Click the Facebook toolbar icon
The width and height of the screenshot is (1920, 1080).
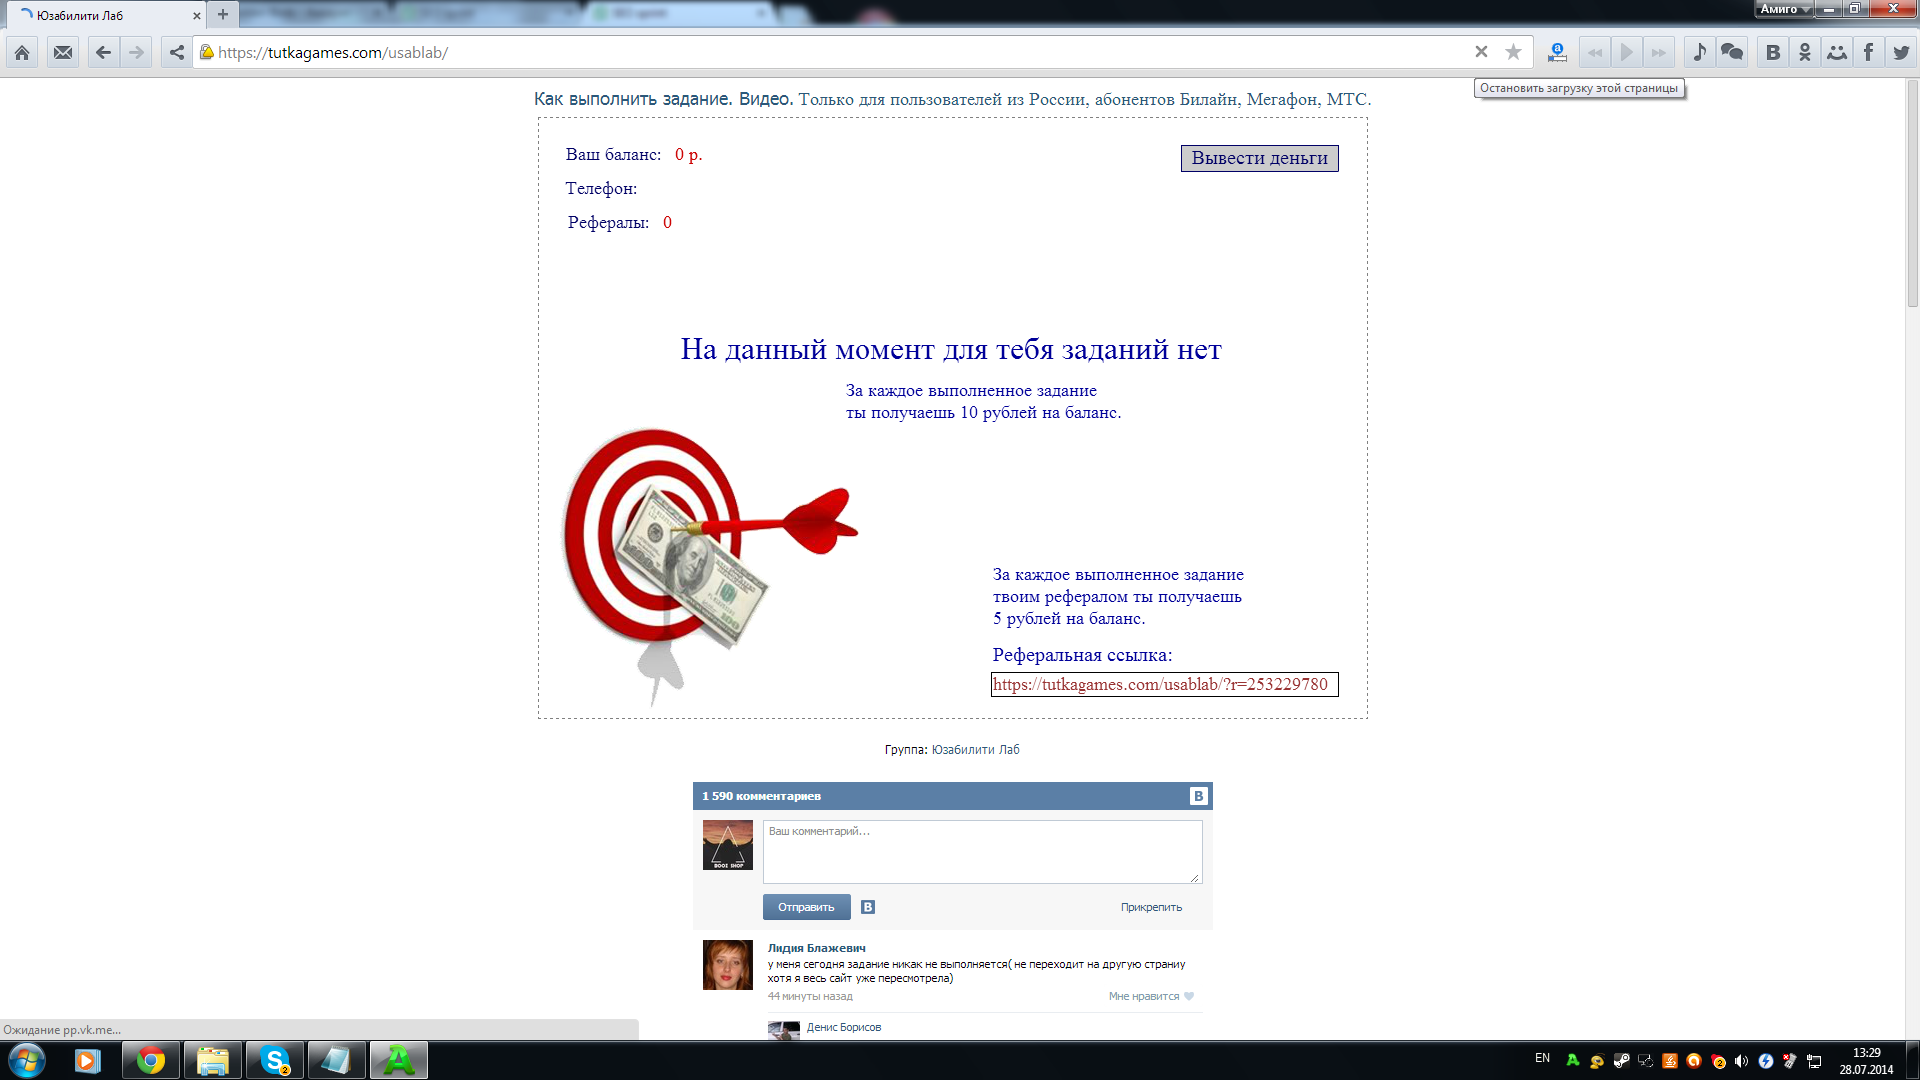pyautogui.click(x=1868, y=52)
